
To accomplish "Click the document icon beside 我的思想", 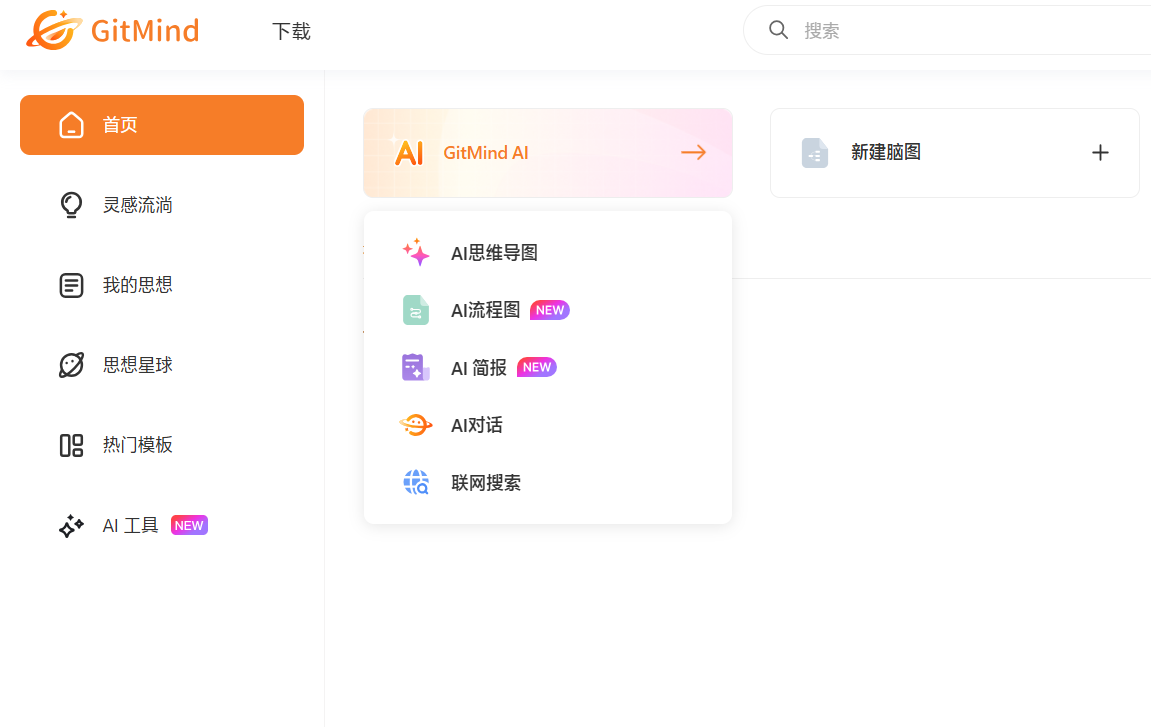I will pyautogui.click(x=71, y=285).
